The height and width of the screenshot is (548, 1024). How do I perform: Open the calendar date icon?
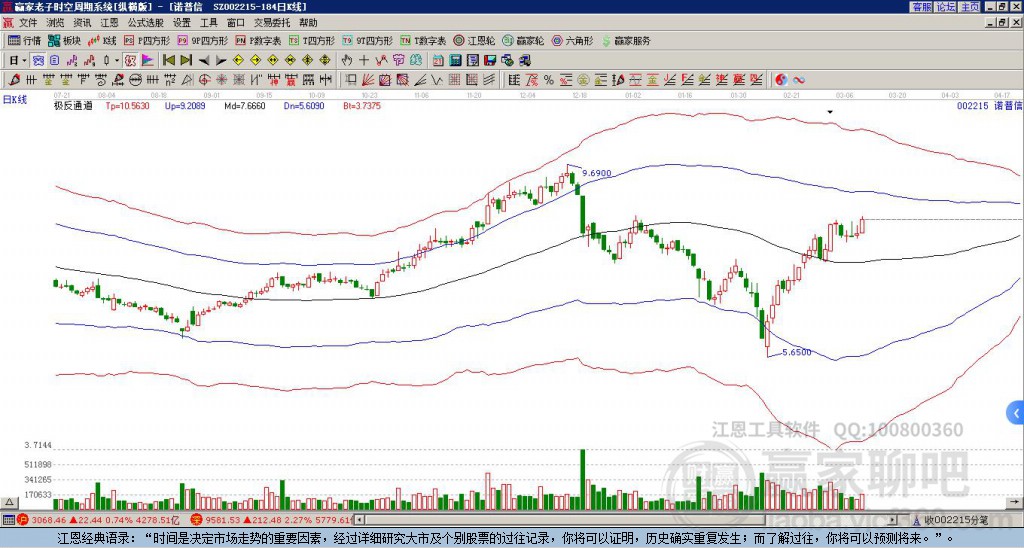point(438,61)
